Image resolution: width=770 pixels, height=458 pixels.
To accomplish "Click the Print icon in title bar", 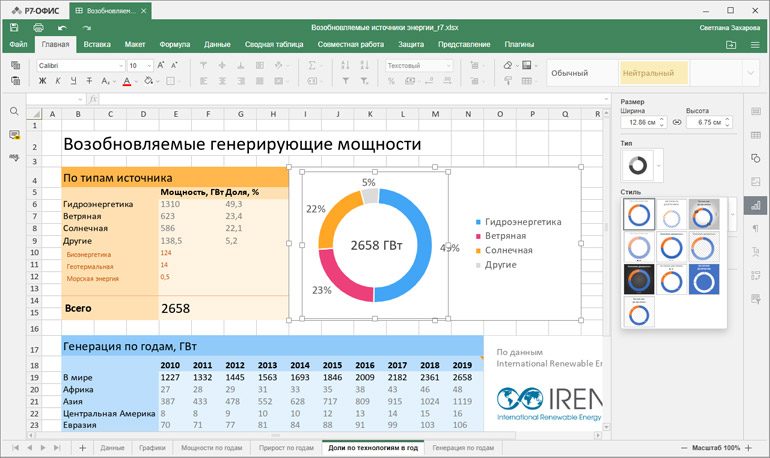I will (38, 28).
